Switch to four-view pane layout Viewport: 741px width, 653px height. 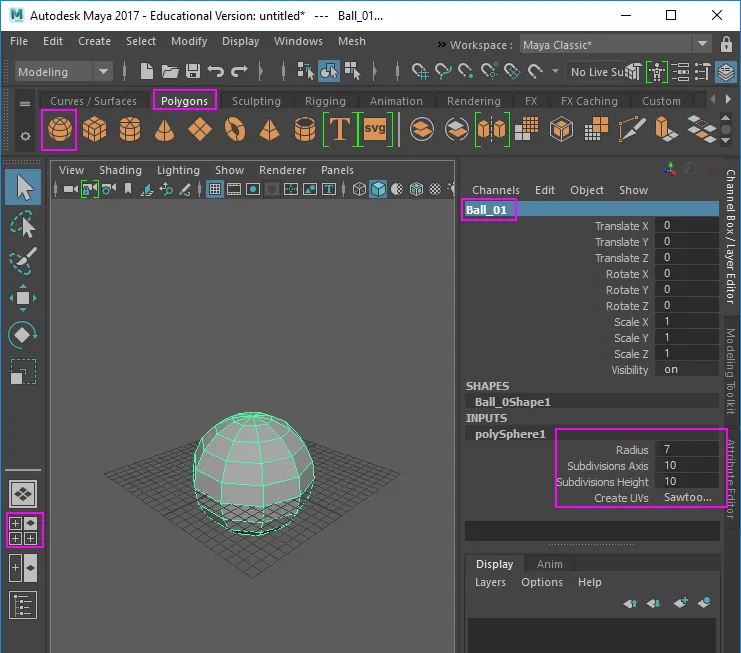coord(23,531)
